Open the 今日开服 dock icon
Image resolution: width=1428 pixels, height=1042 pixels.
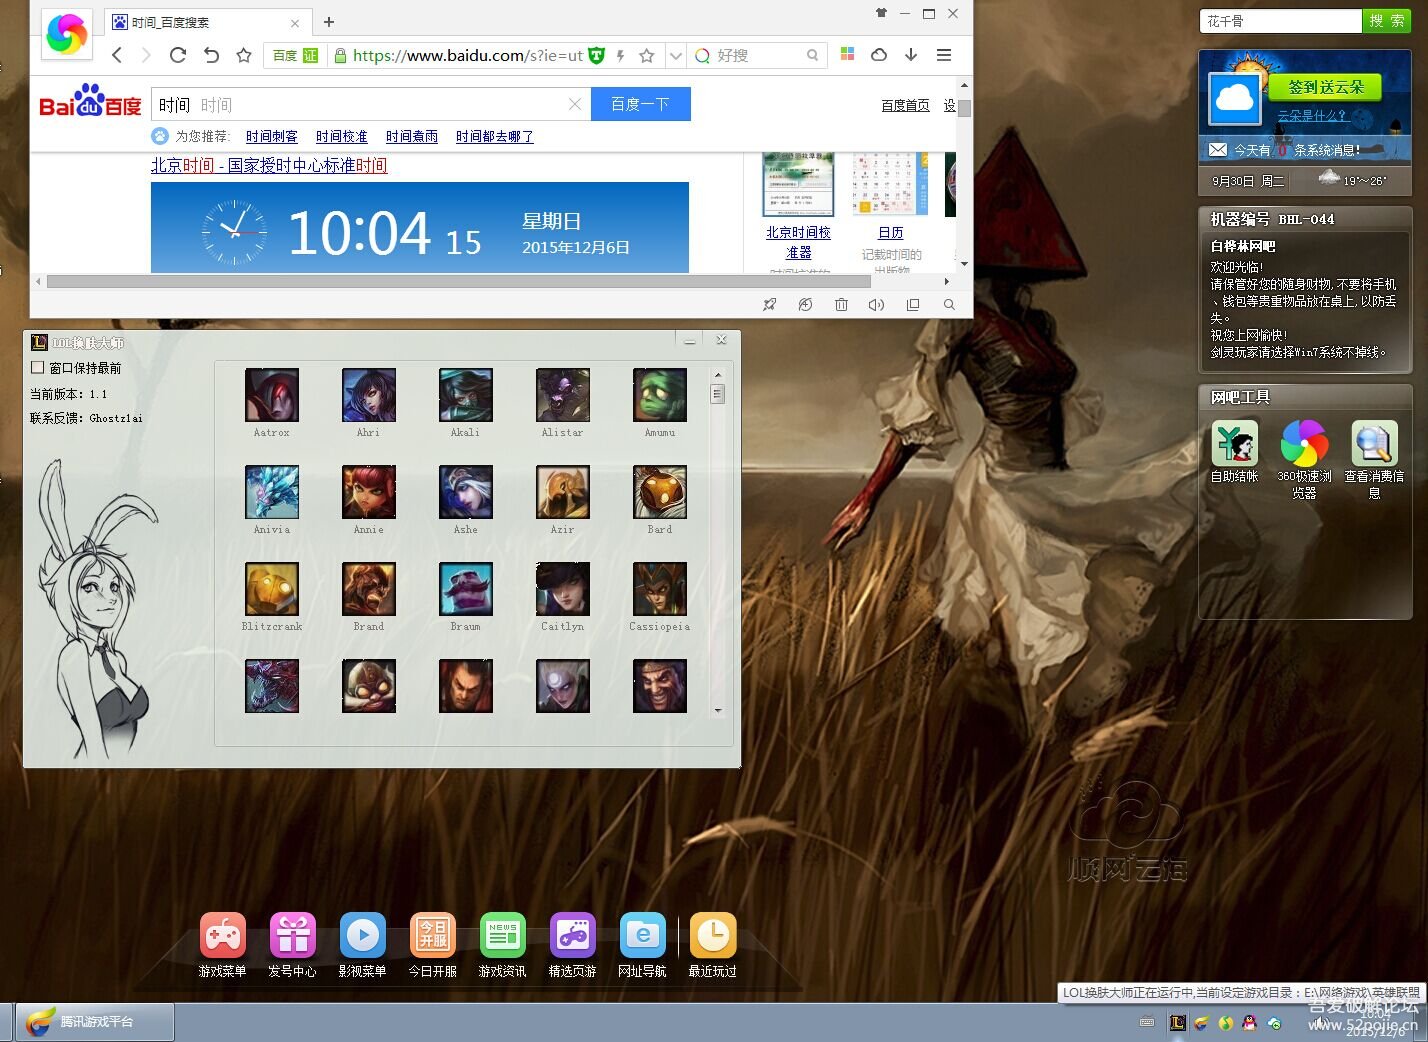[433, 936]
